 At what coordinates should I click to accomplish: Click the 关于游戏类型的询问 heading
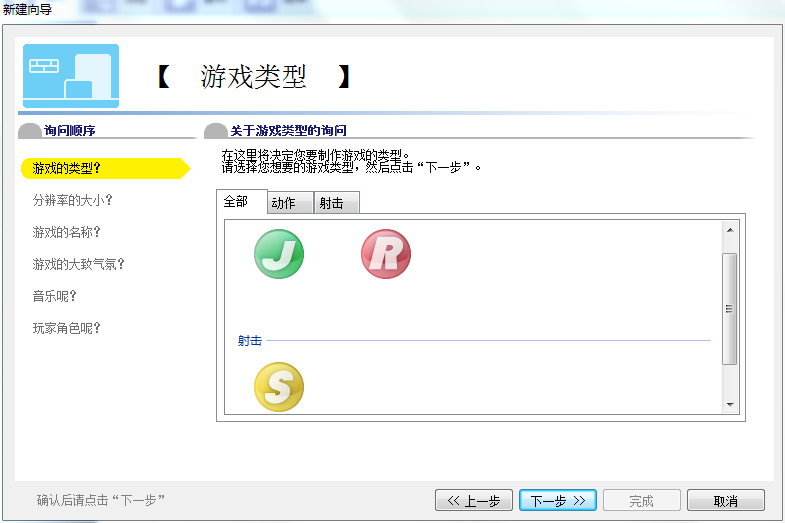click(288, 131)
